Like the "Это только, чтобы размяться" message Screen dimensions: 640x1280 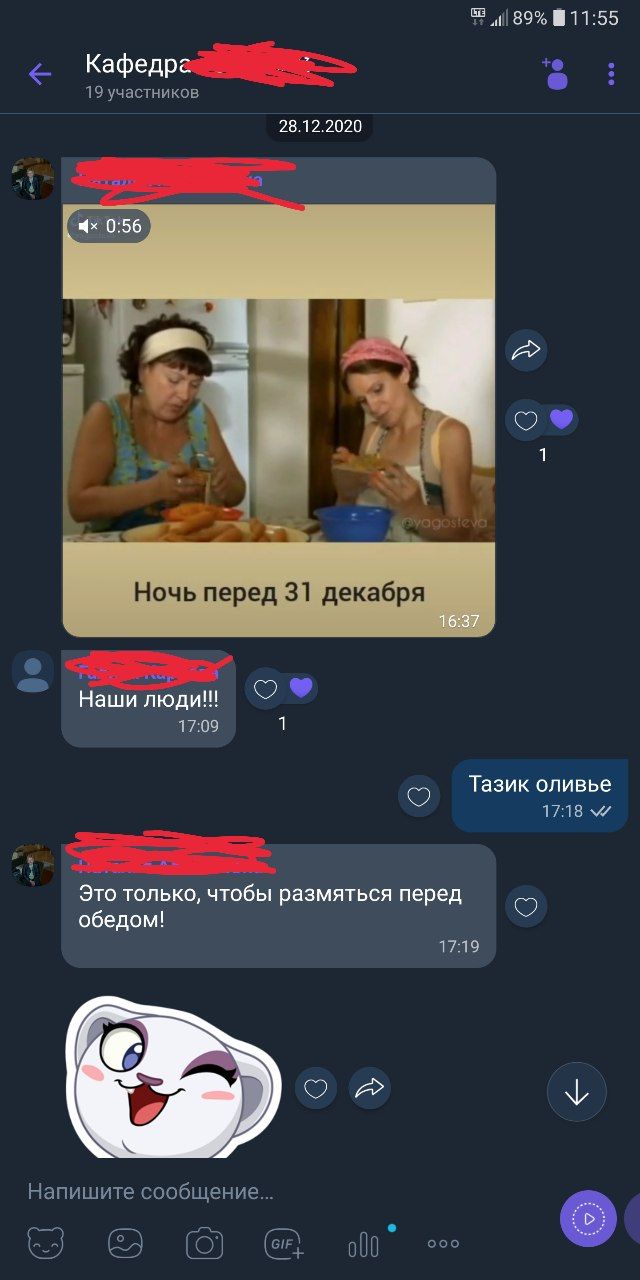pos(526,907)
